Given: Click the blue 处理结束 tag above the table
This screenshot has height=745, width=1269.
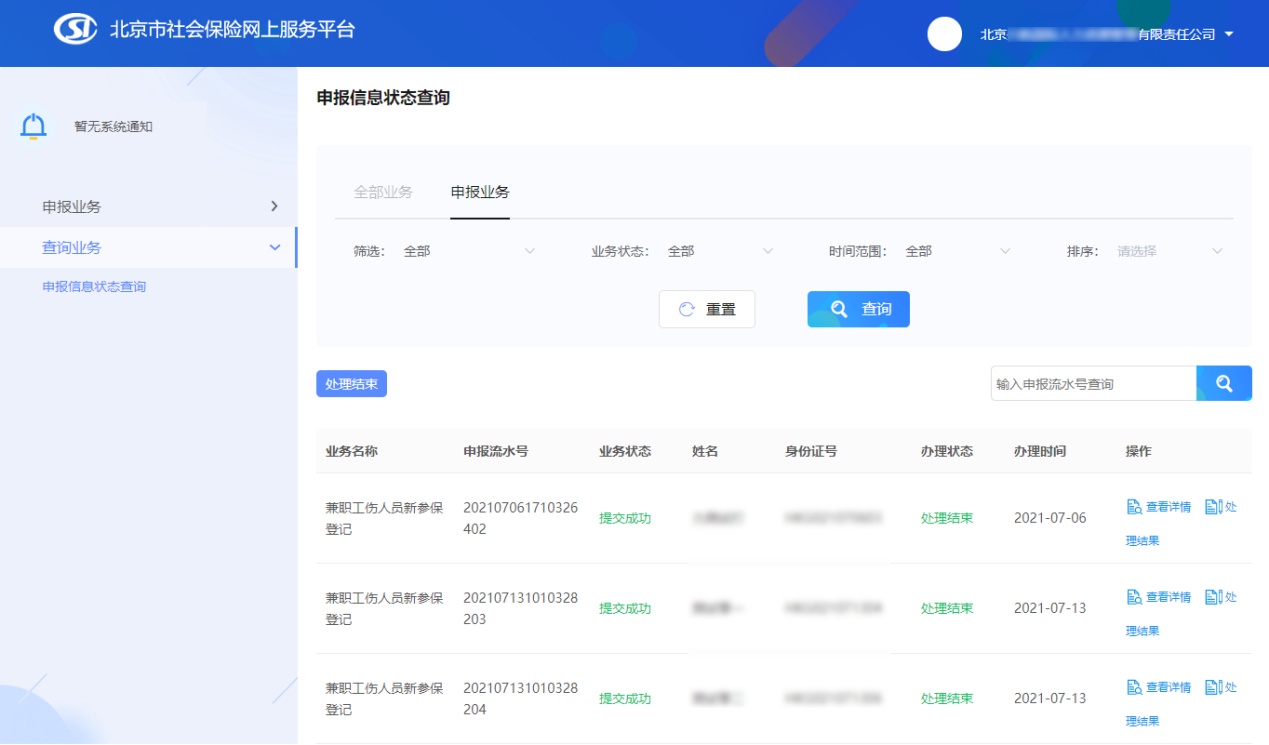Looking at the screenshot, I should point(352,384).
